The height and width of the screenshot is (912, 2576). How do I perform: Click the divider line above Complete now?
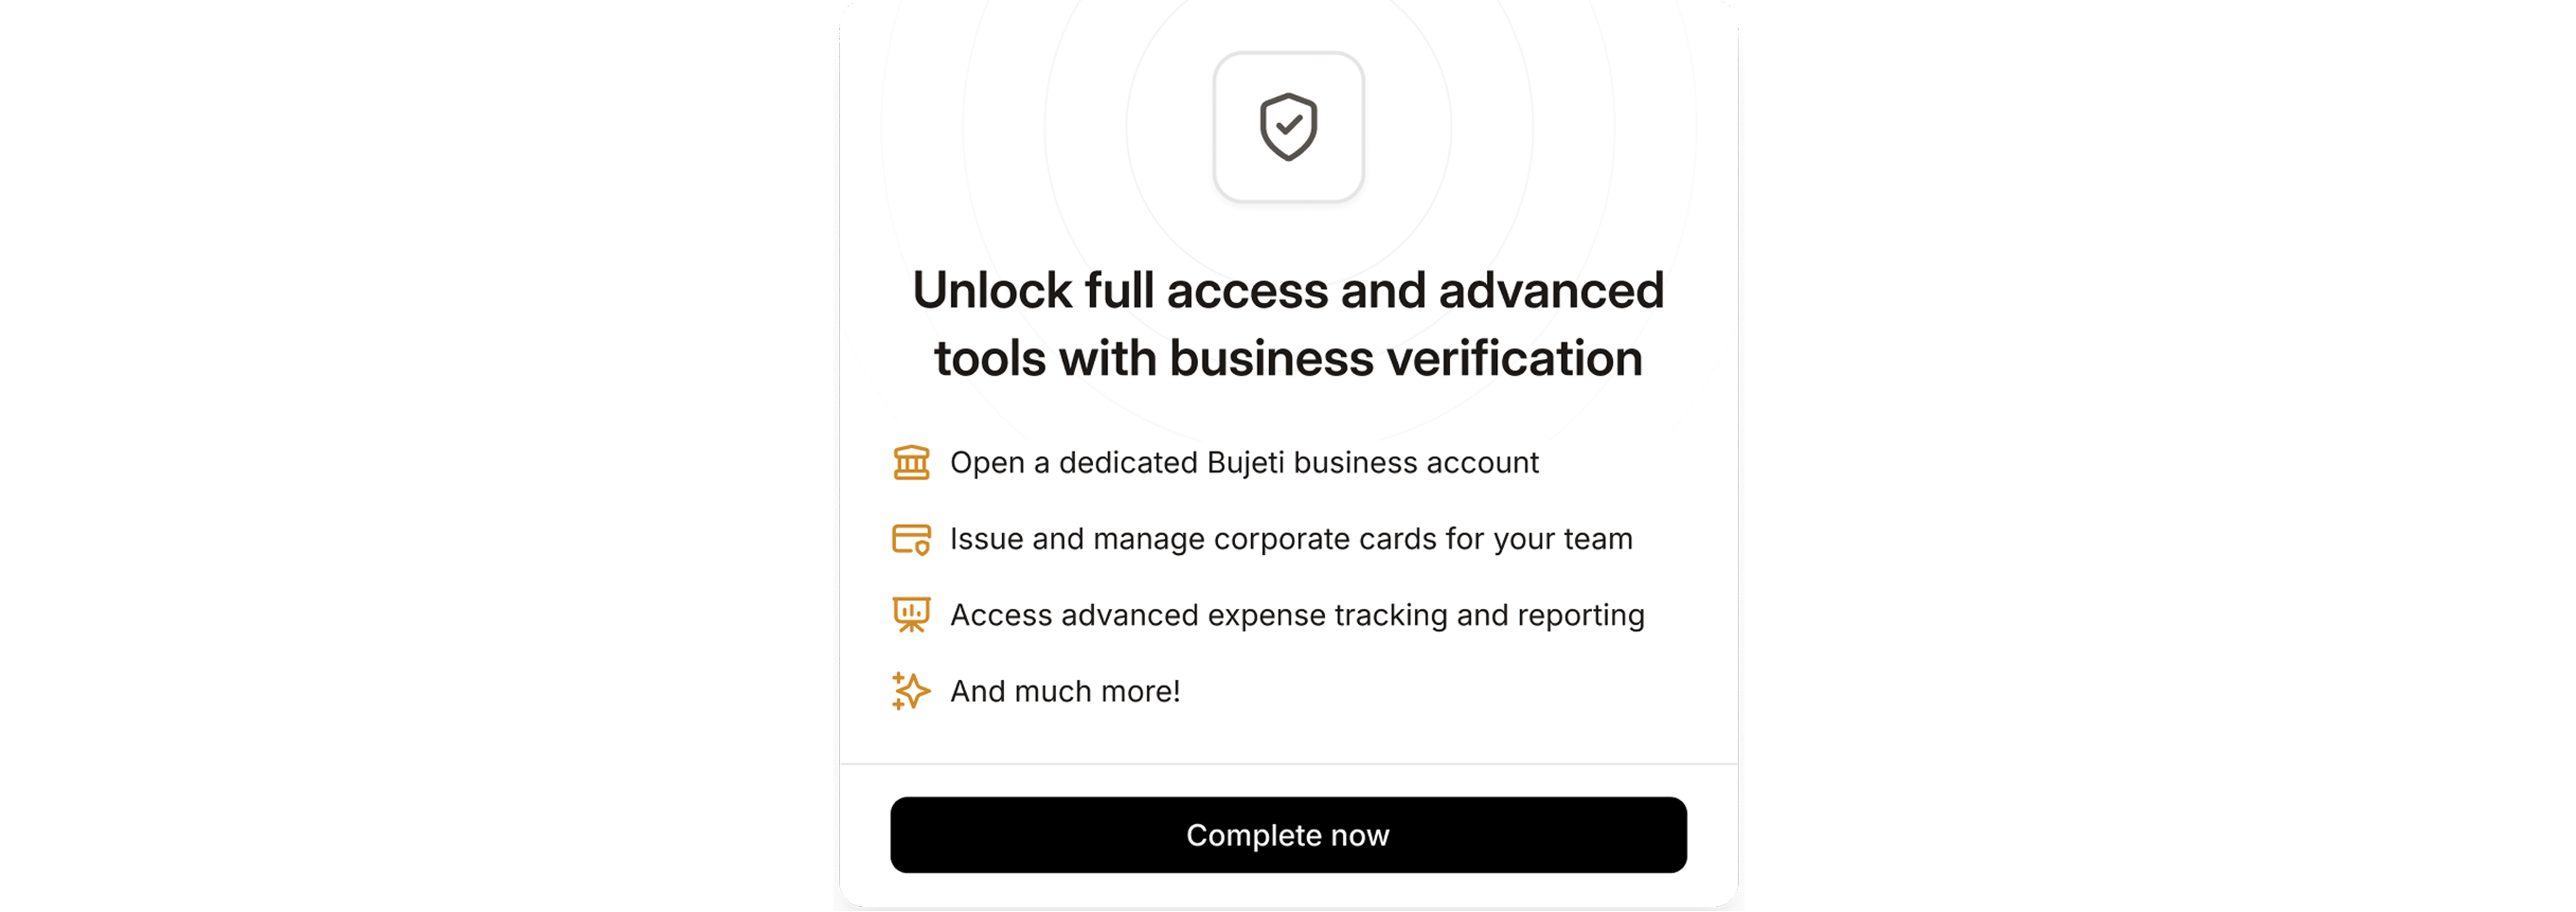pos(1288,764)
